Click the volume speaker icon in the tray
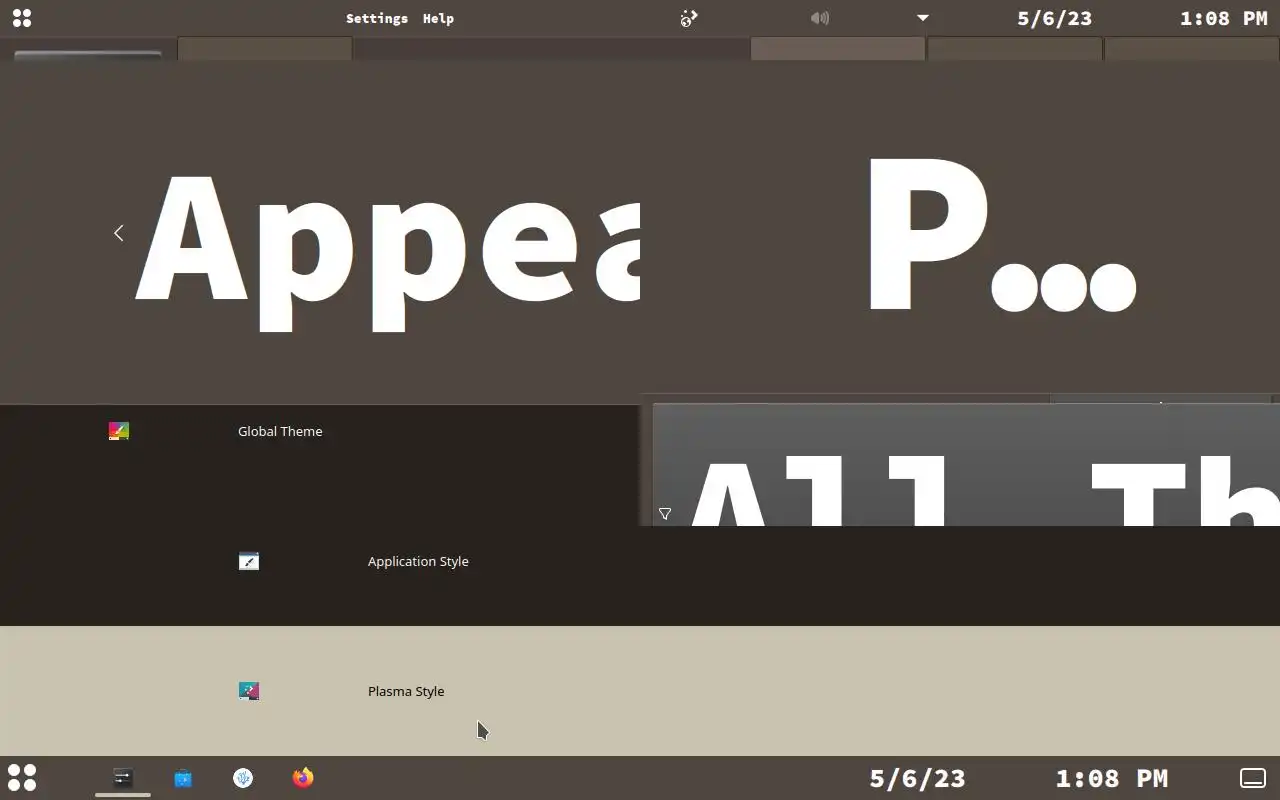This screenshot has width=1280, height=800. pos(820,18)
